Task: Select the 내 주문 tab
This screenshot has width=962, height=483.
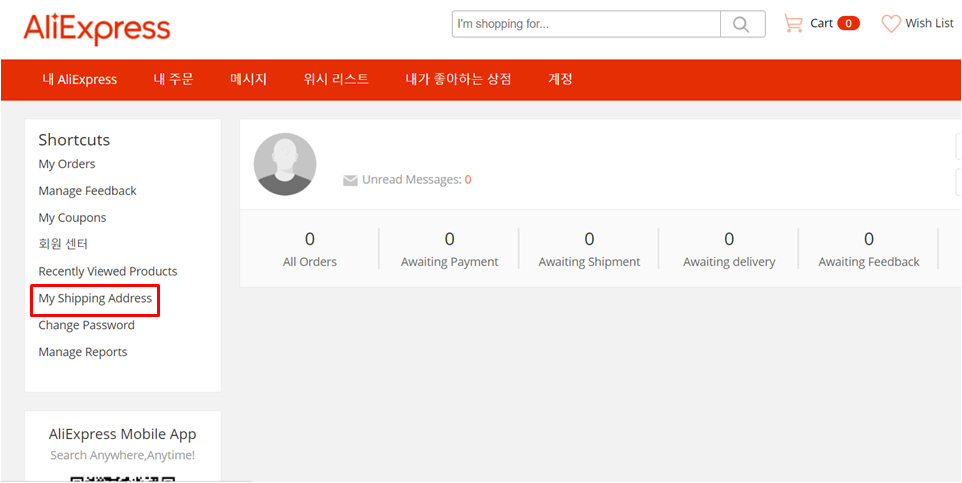Action: [174, 79]
